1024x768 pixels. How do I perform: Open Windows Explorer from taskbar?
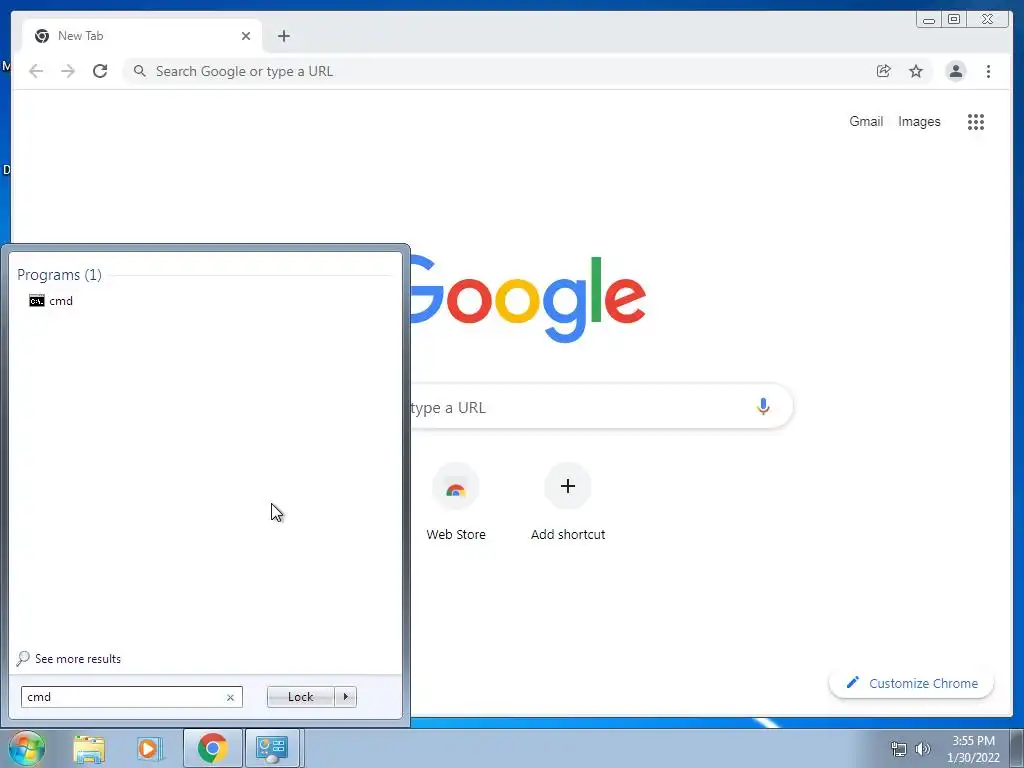[x=89, y=748]
